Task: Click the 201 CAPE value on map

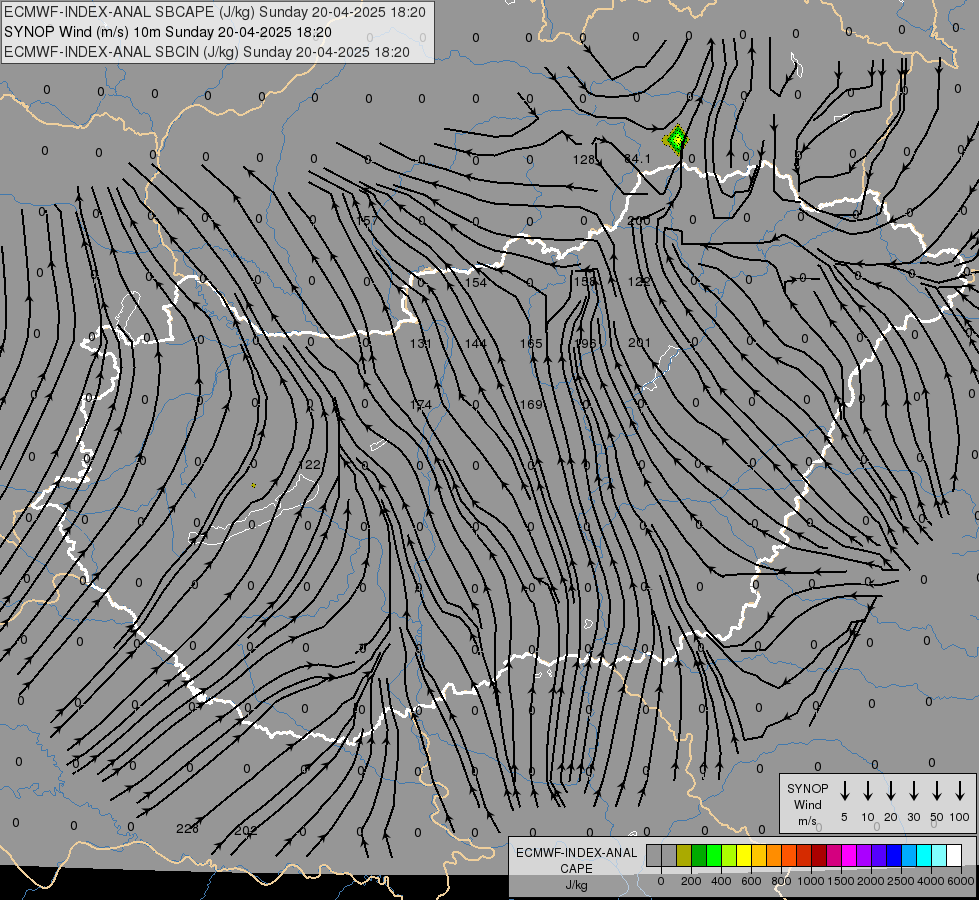Action: [639, 343]
